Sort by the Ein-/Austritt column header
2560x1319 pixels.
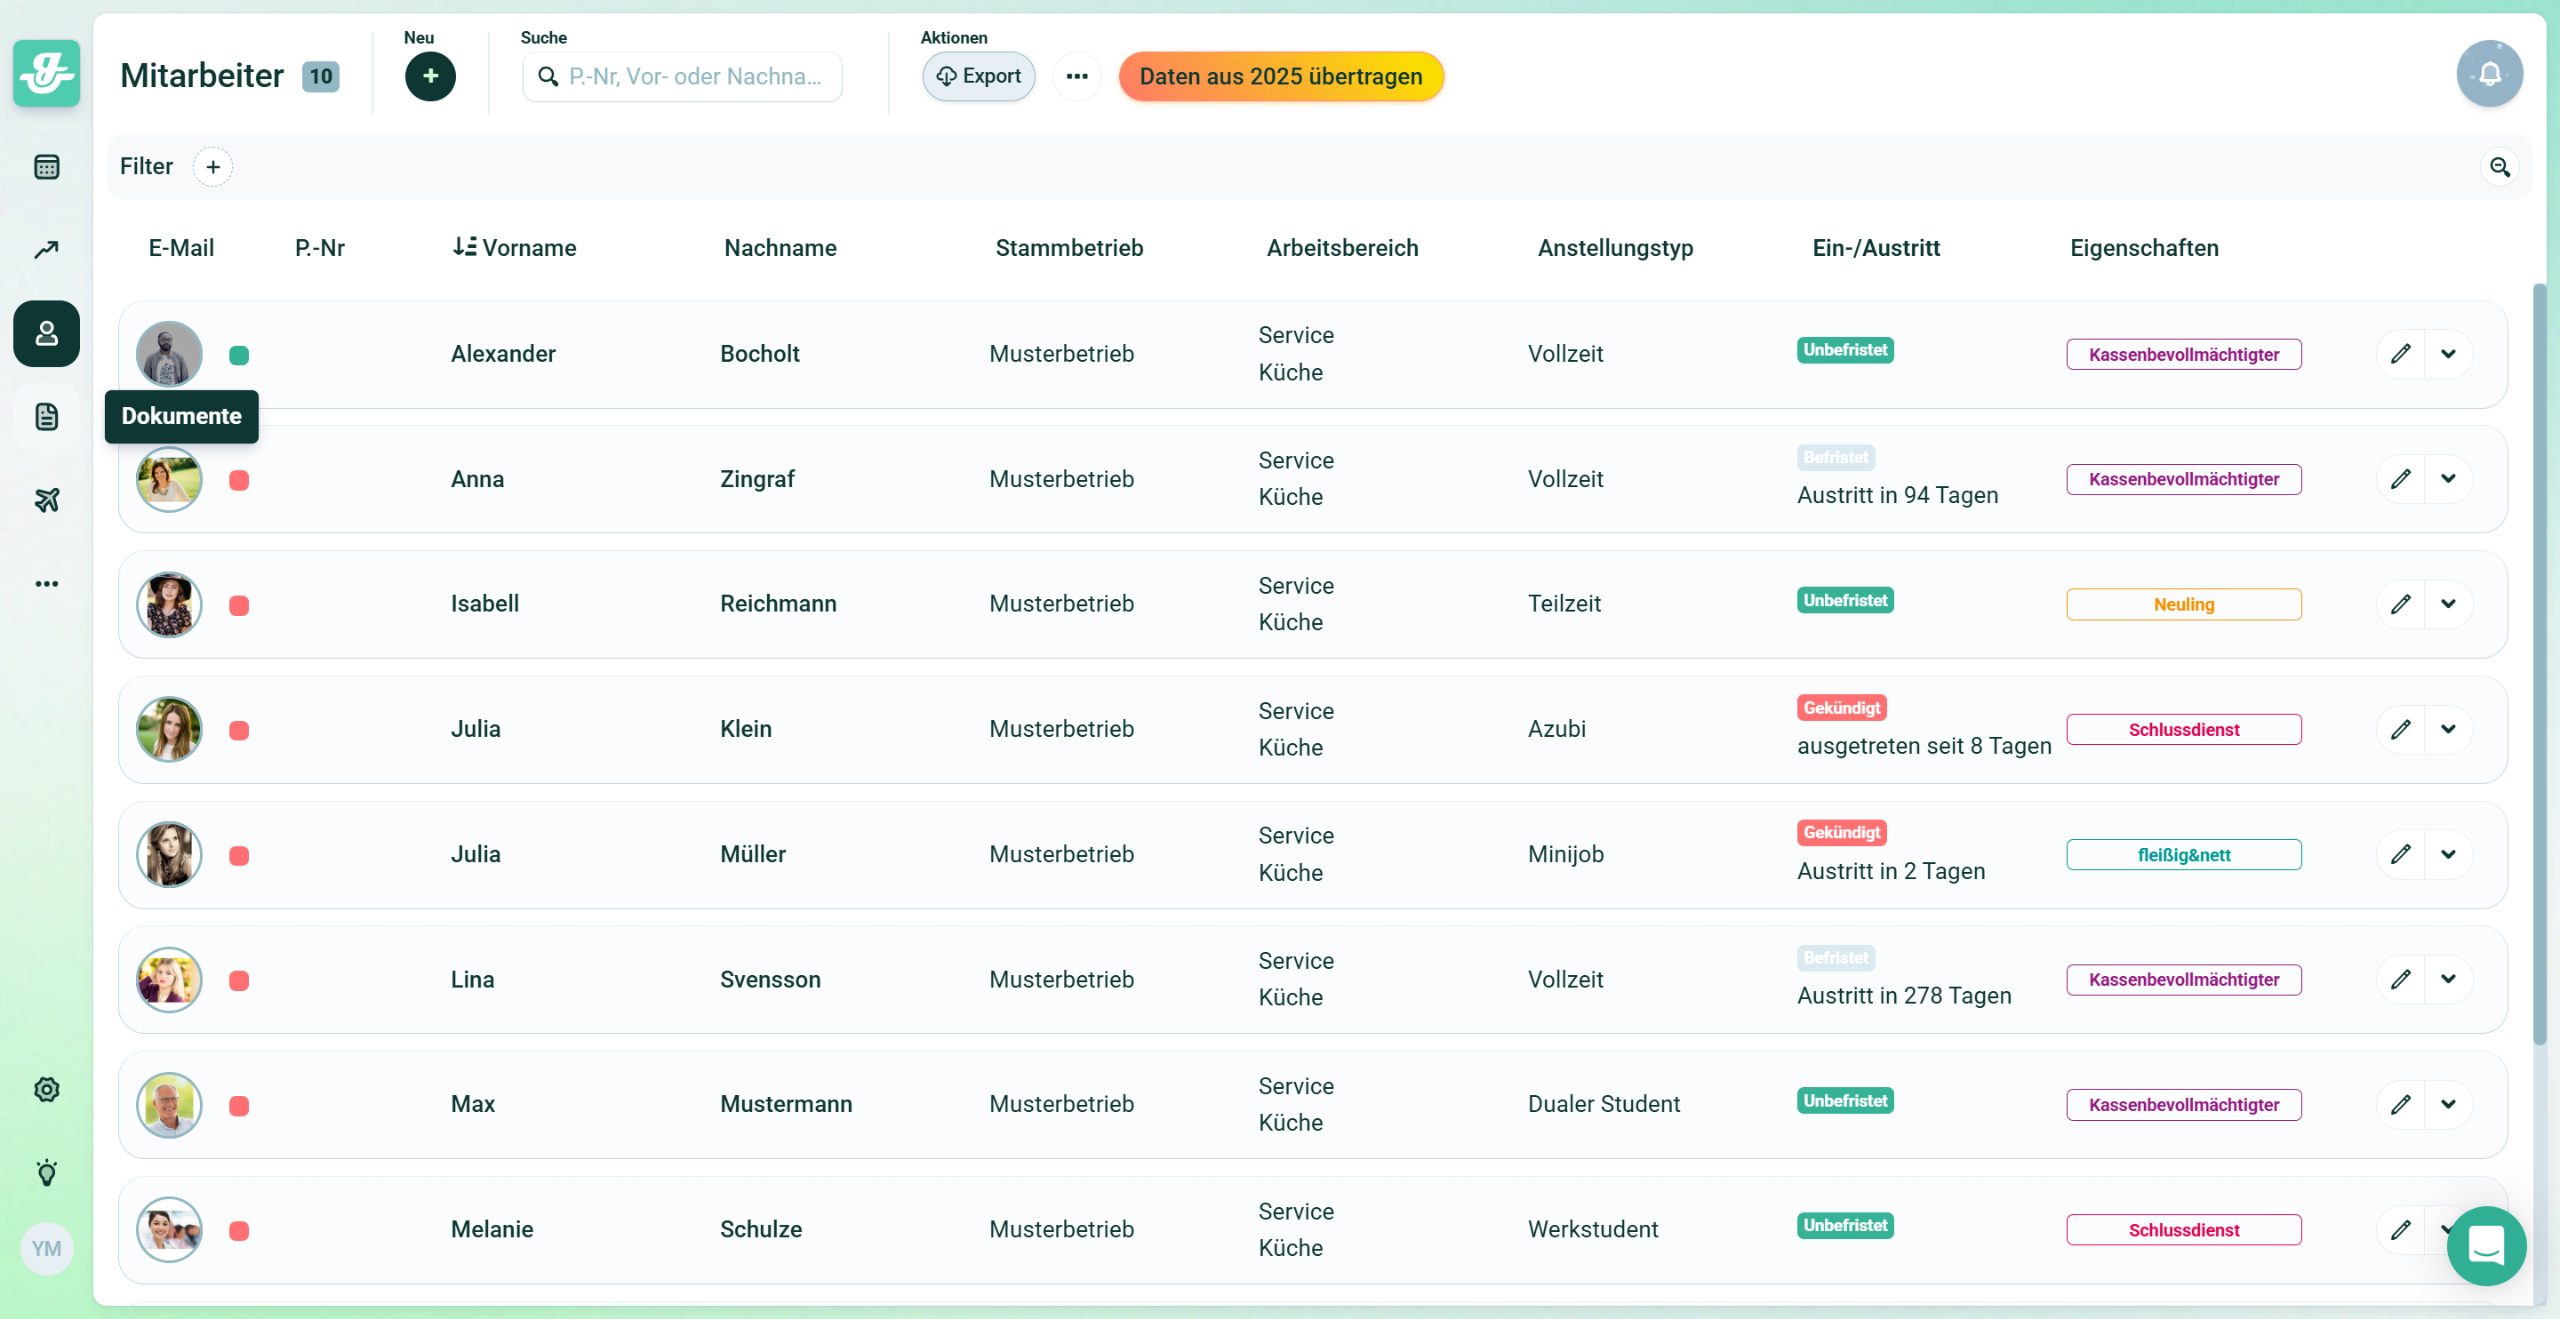[1876, 248]
